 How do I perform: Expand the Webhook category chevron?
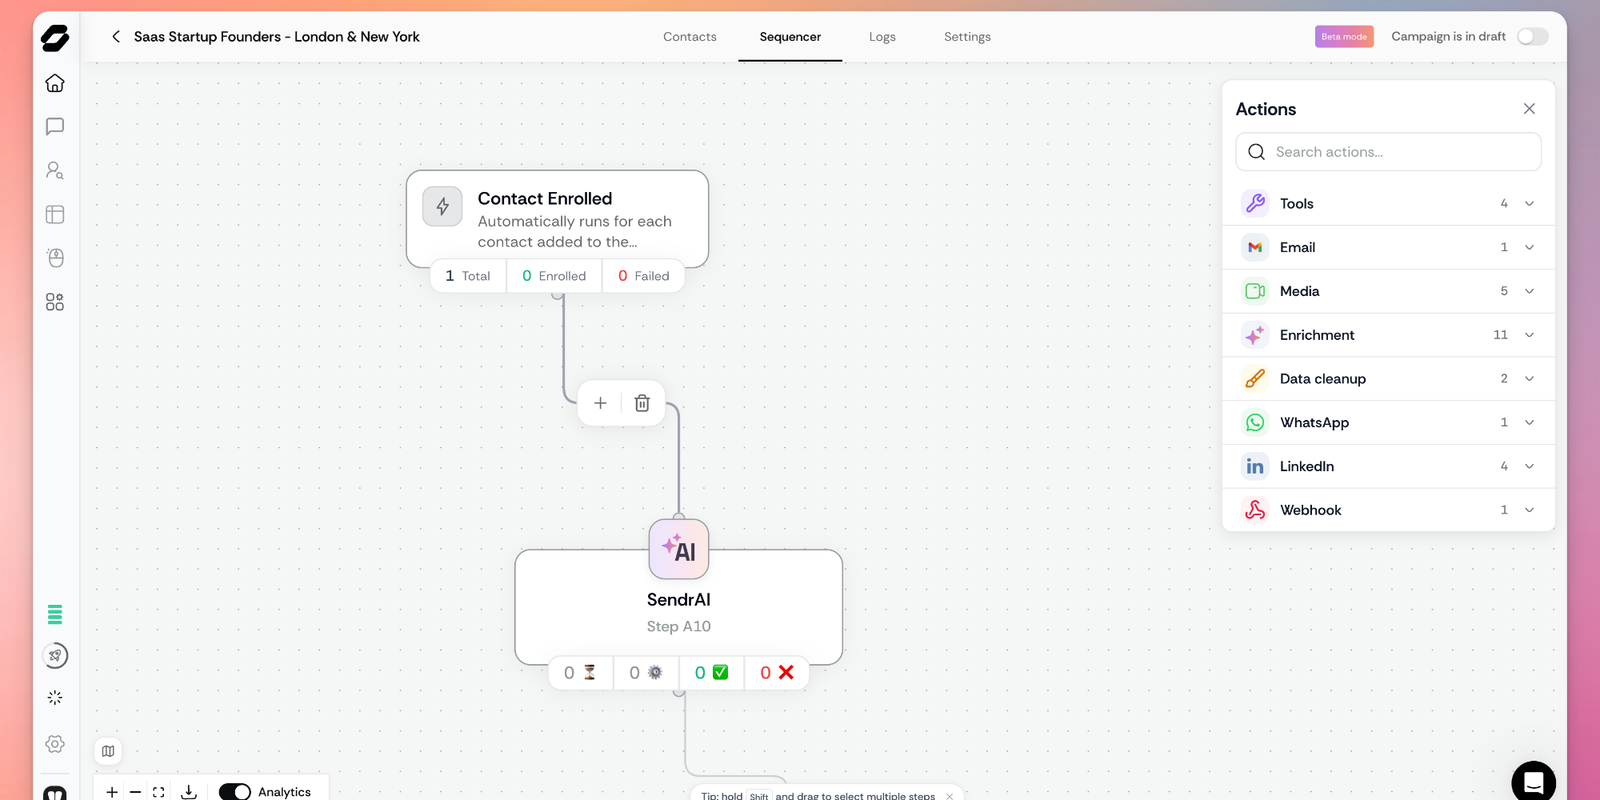tap(1529, 510)
